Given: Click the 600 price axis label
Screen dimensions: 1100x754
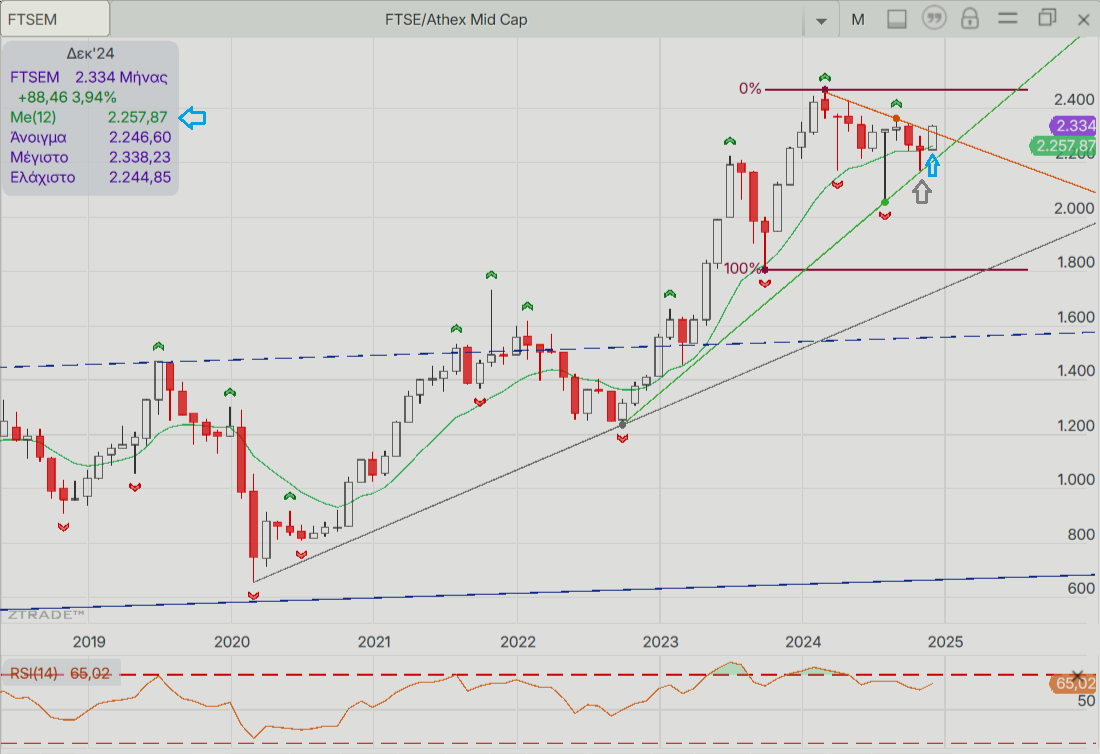Looking at the screenshot, I should [x=1081, y=588].
